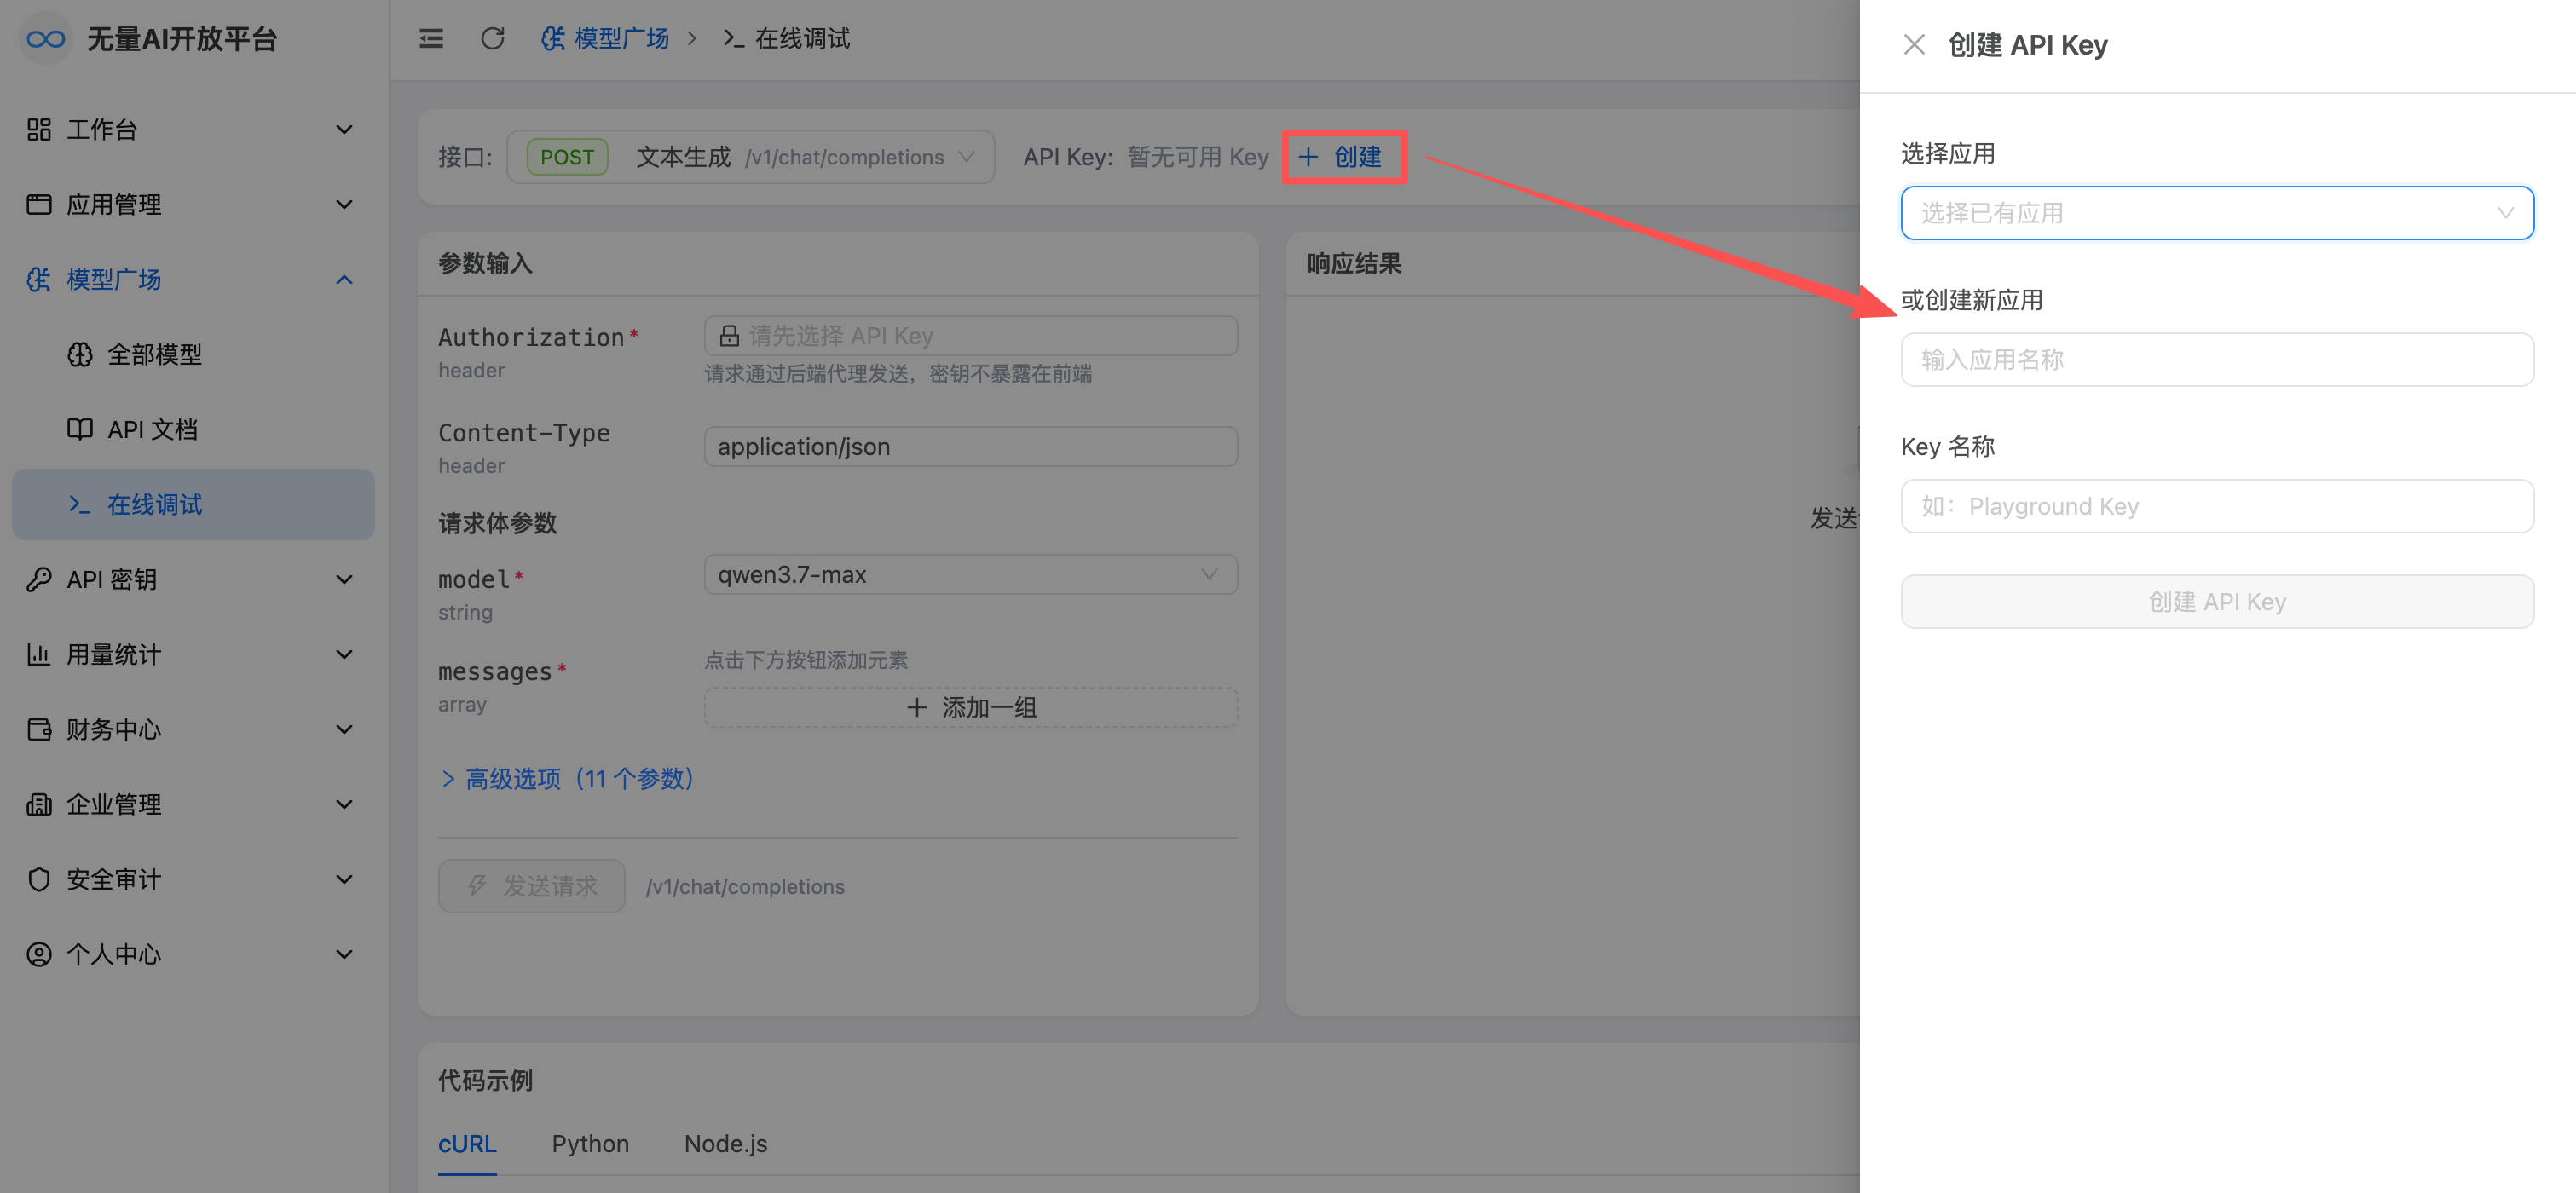This screenshot has height=1193, width=2576.
Task: Click the 输入应用名称 input field
Action: pyautogui.click(x=2217, y=360)
